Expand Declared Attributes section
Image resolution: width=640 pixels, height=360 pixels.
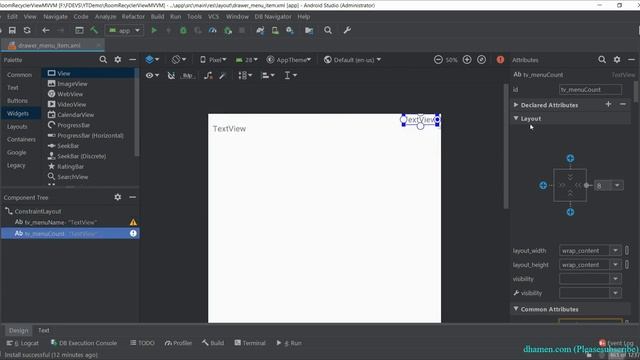pyautogui.click(x=516, y=105)
